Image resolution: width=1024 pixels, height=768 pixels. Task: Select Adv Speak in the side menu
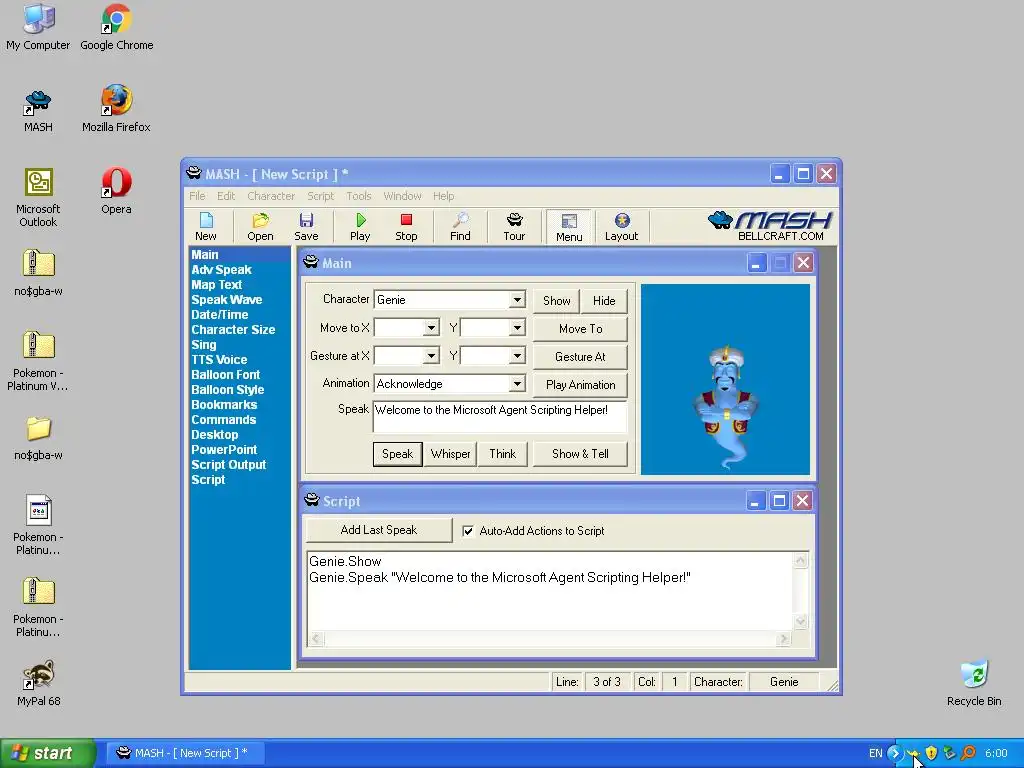(221, 270)
